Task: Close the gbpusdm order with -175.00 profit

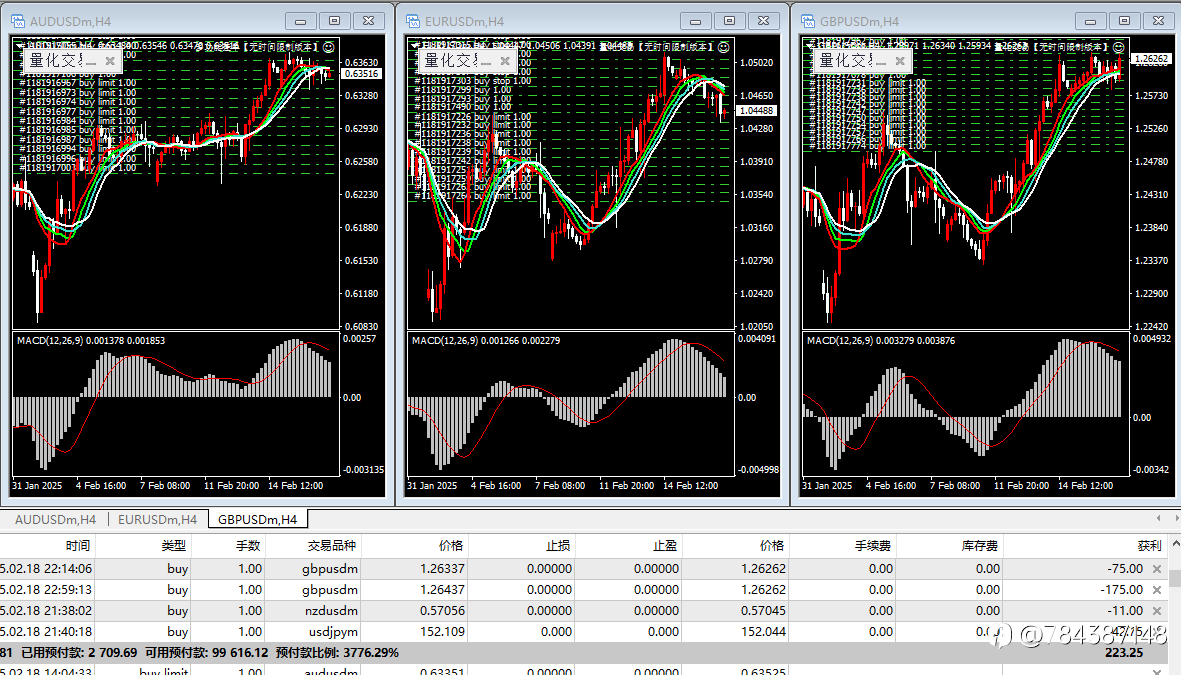Action: pos(1157,590)
